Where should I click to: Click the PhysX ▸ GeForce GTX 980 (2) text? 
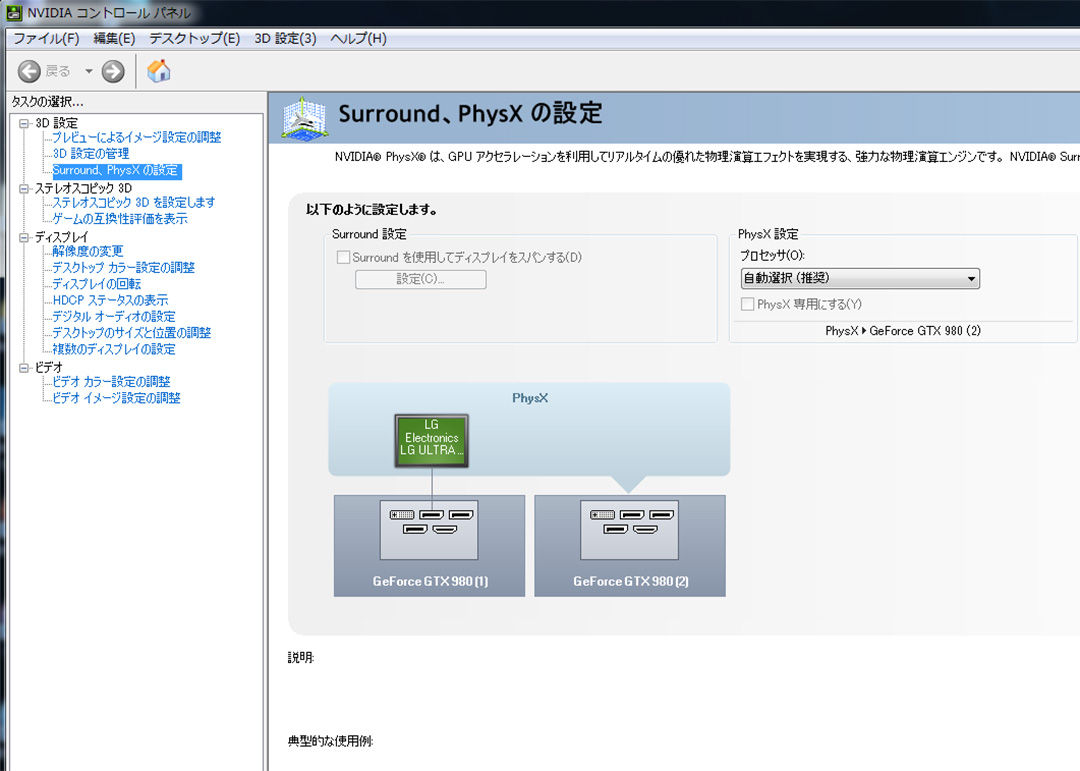[903, 331]
